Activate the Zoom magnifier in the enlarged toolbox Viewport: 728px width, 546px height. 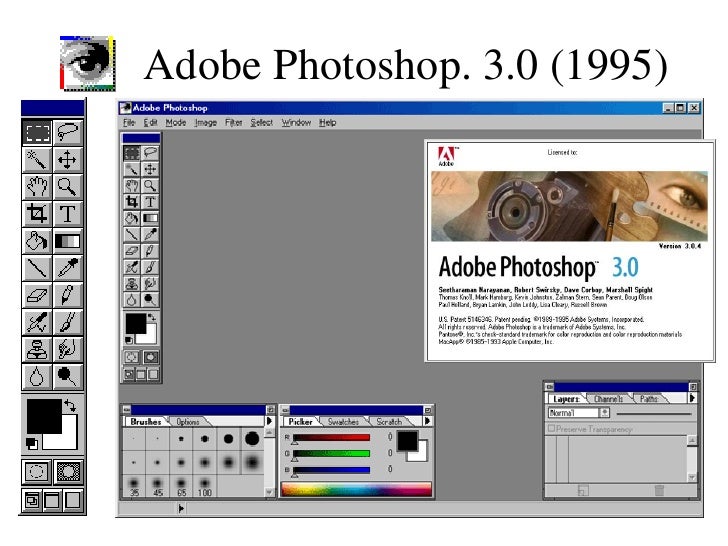(68, 187)
